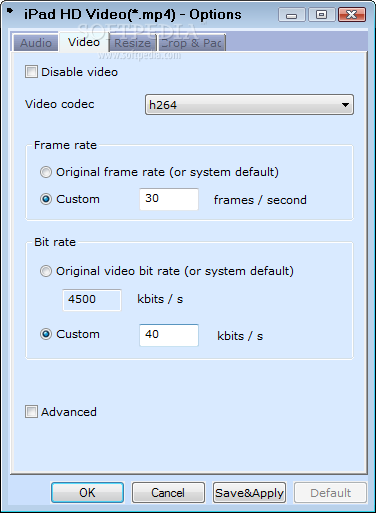Minimize the Options window
The width and height of the screenshot is (376, 513).
click(x=291, y=15)
